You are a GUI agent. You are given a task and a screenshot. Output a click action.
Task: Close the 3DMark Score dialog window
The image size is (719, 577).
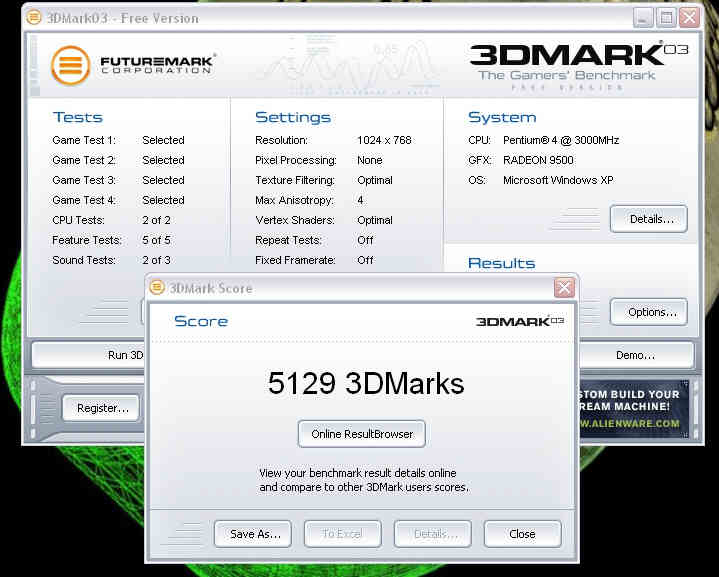click(564, 288)
